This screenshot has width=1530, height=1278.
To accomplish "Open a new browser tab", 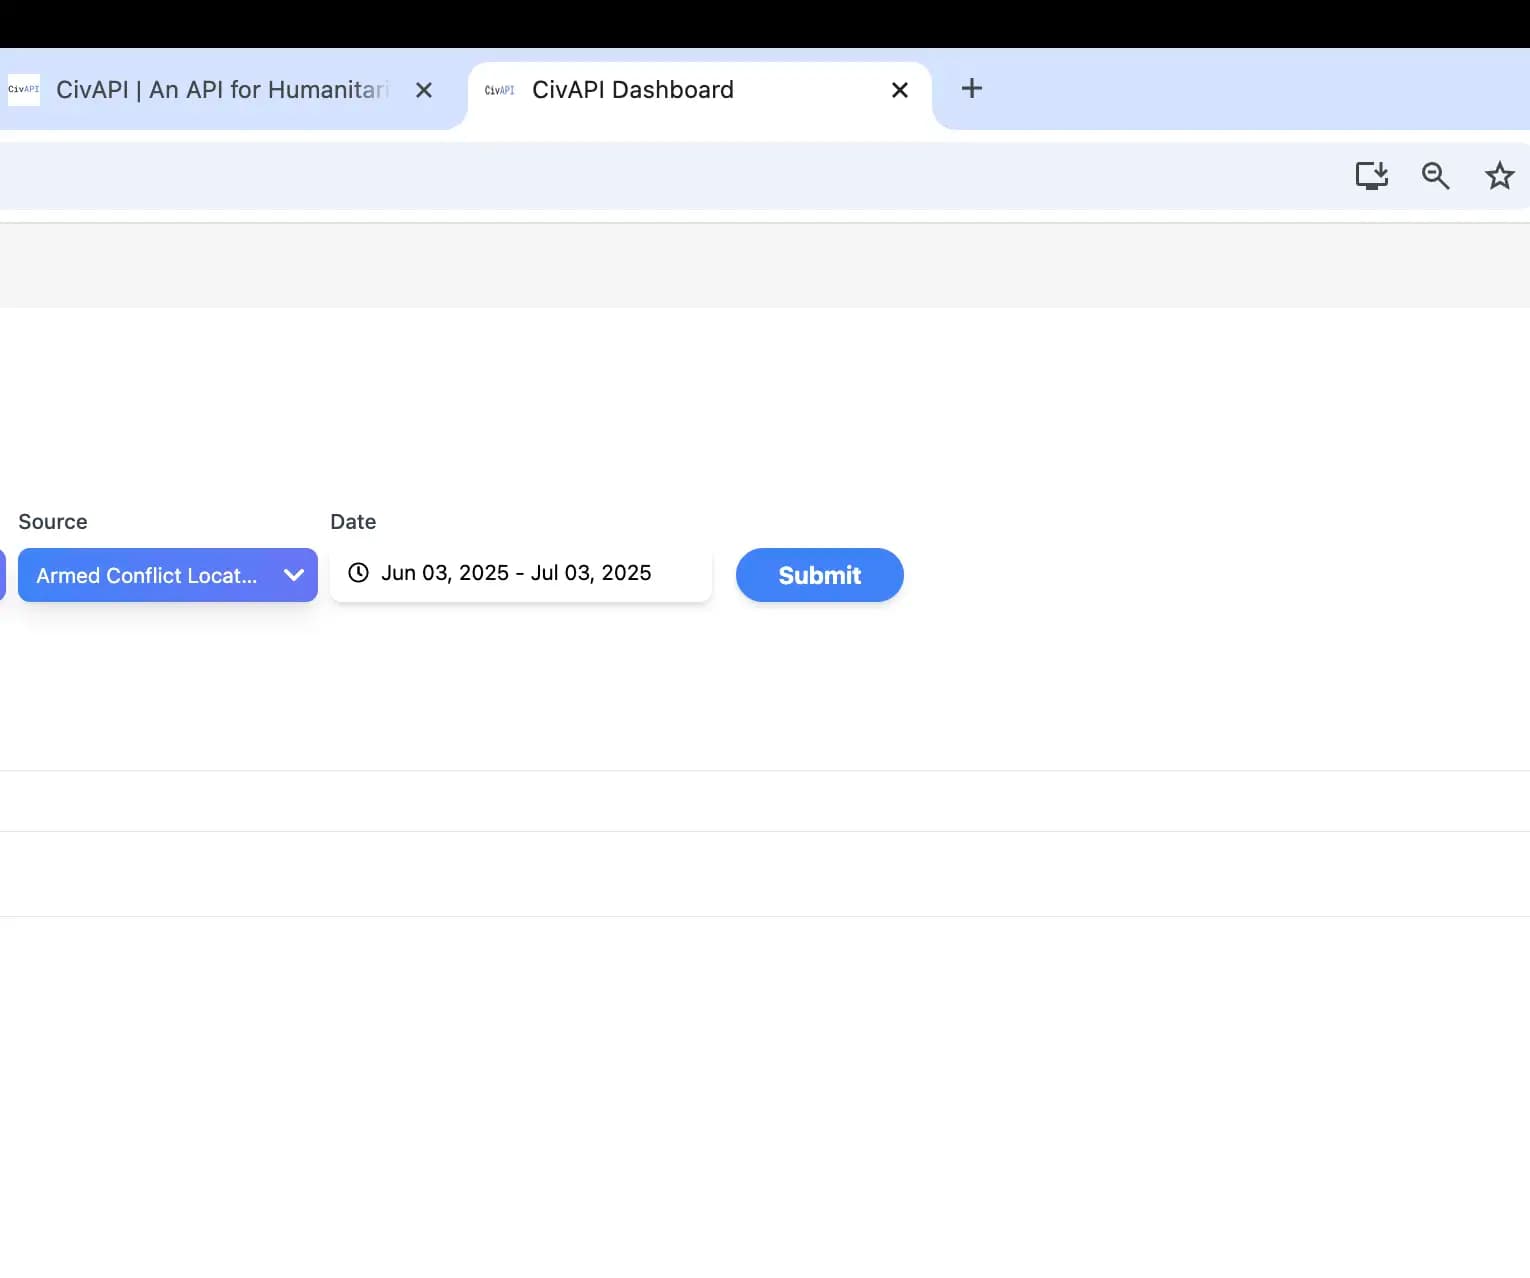I will point(971,89).
